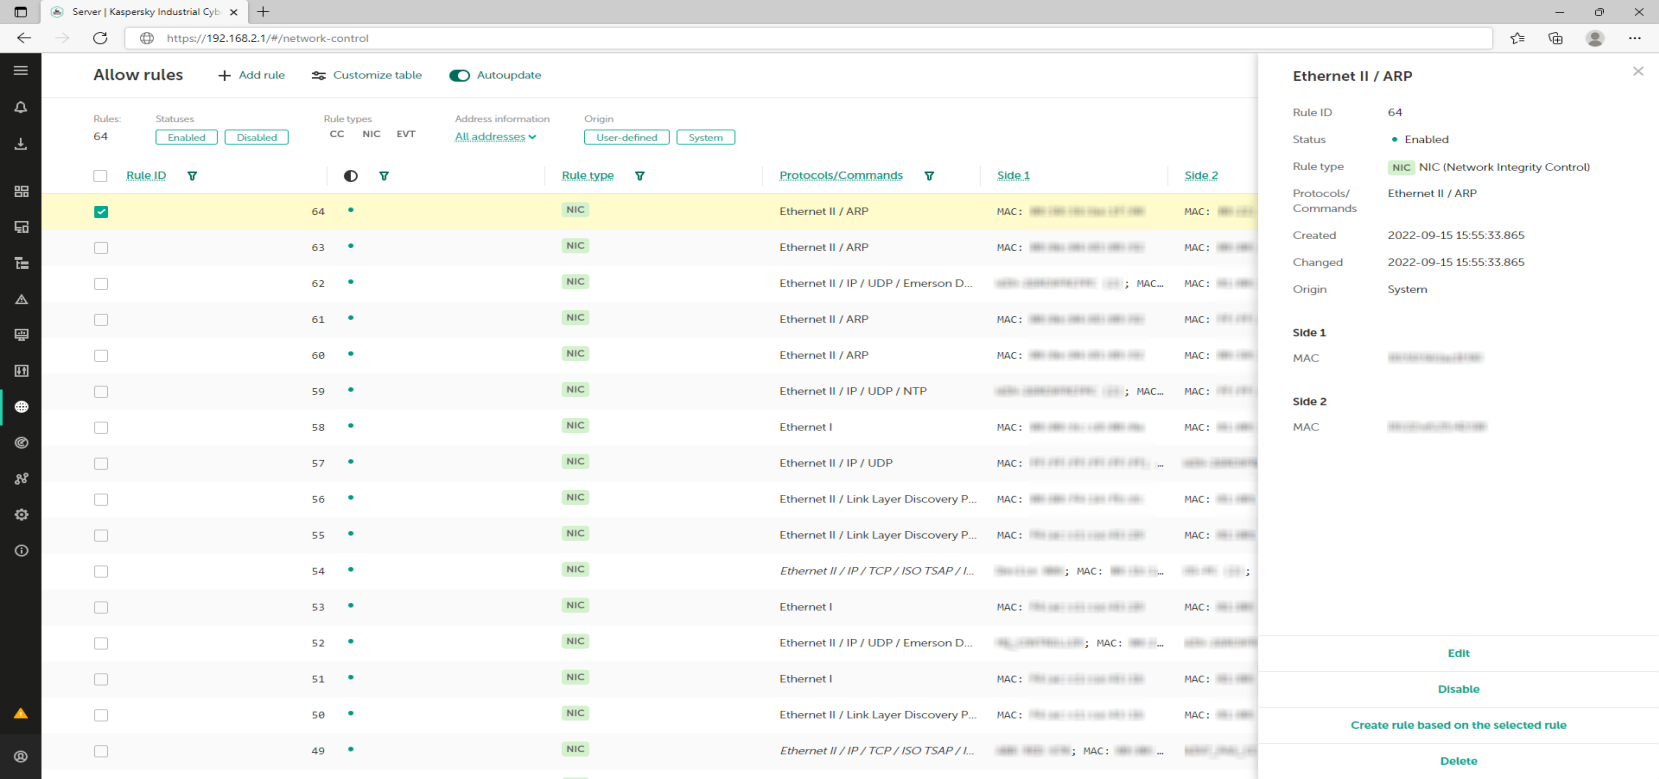Click the info icon in sidebar
Image resolution: width=1659 pixels, height=779 pixels.
point(21,551)
